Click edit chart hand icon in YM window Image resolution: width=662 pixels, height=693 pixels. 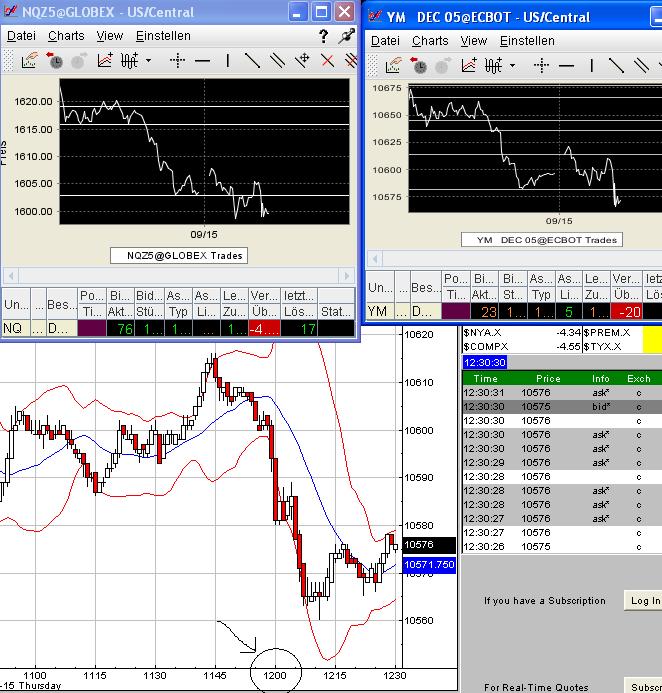click(394, 65)
